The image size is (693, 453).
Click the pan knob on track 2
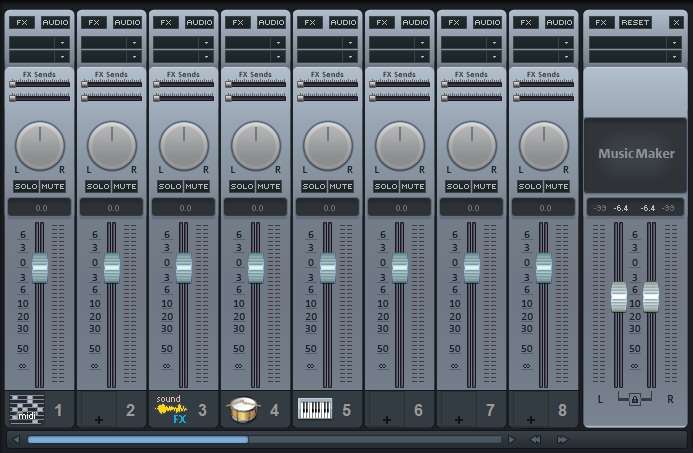pos(112,146)
